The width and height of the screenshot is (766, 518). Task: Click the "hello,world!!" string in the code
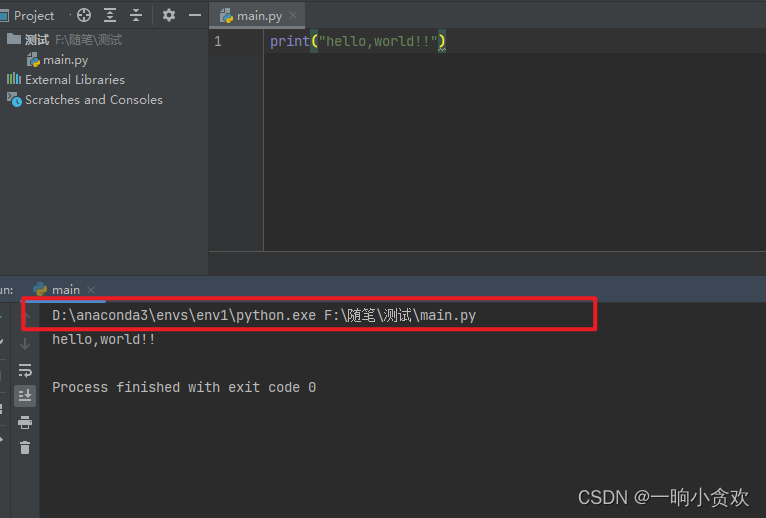[x=378, y=41]
